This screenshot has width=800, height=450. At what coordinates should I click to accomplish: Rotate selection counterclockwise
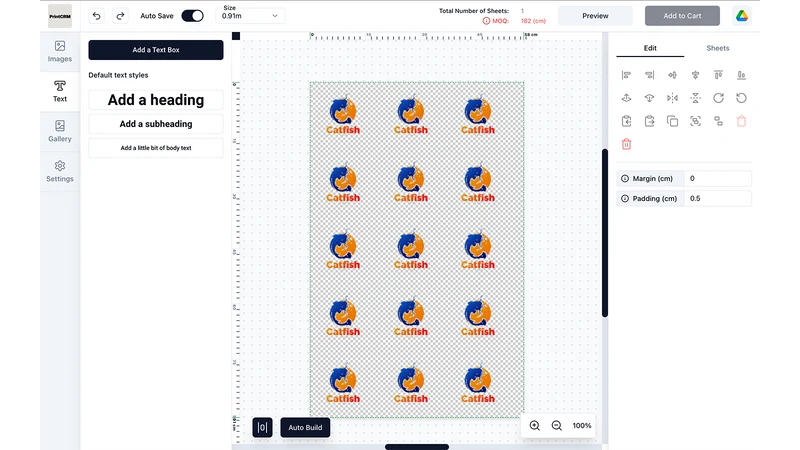[x=741, y=98]
